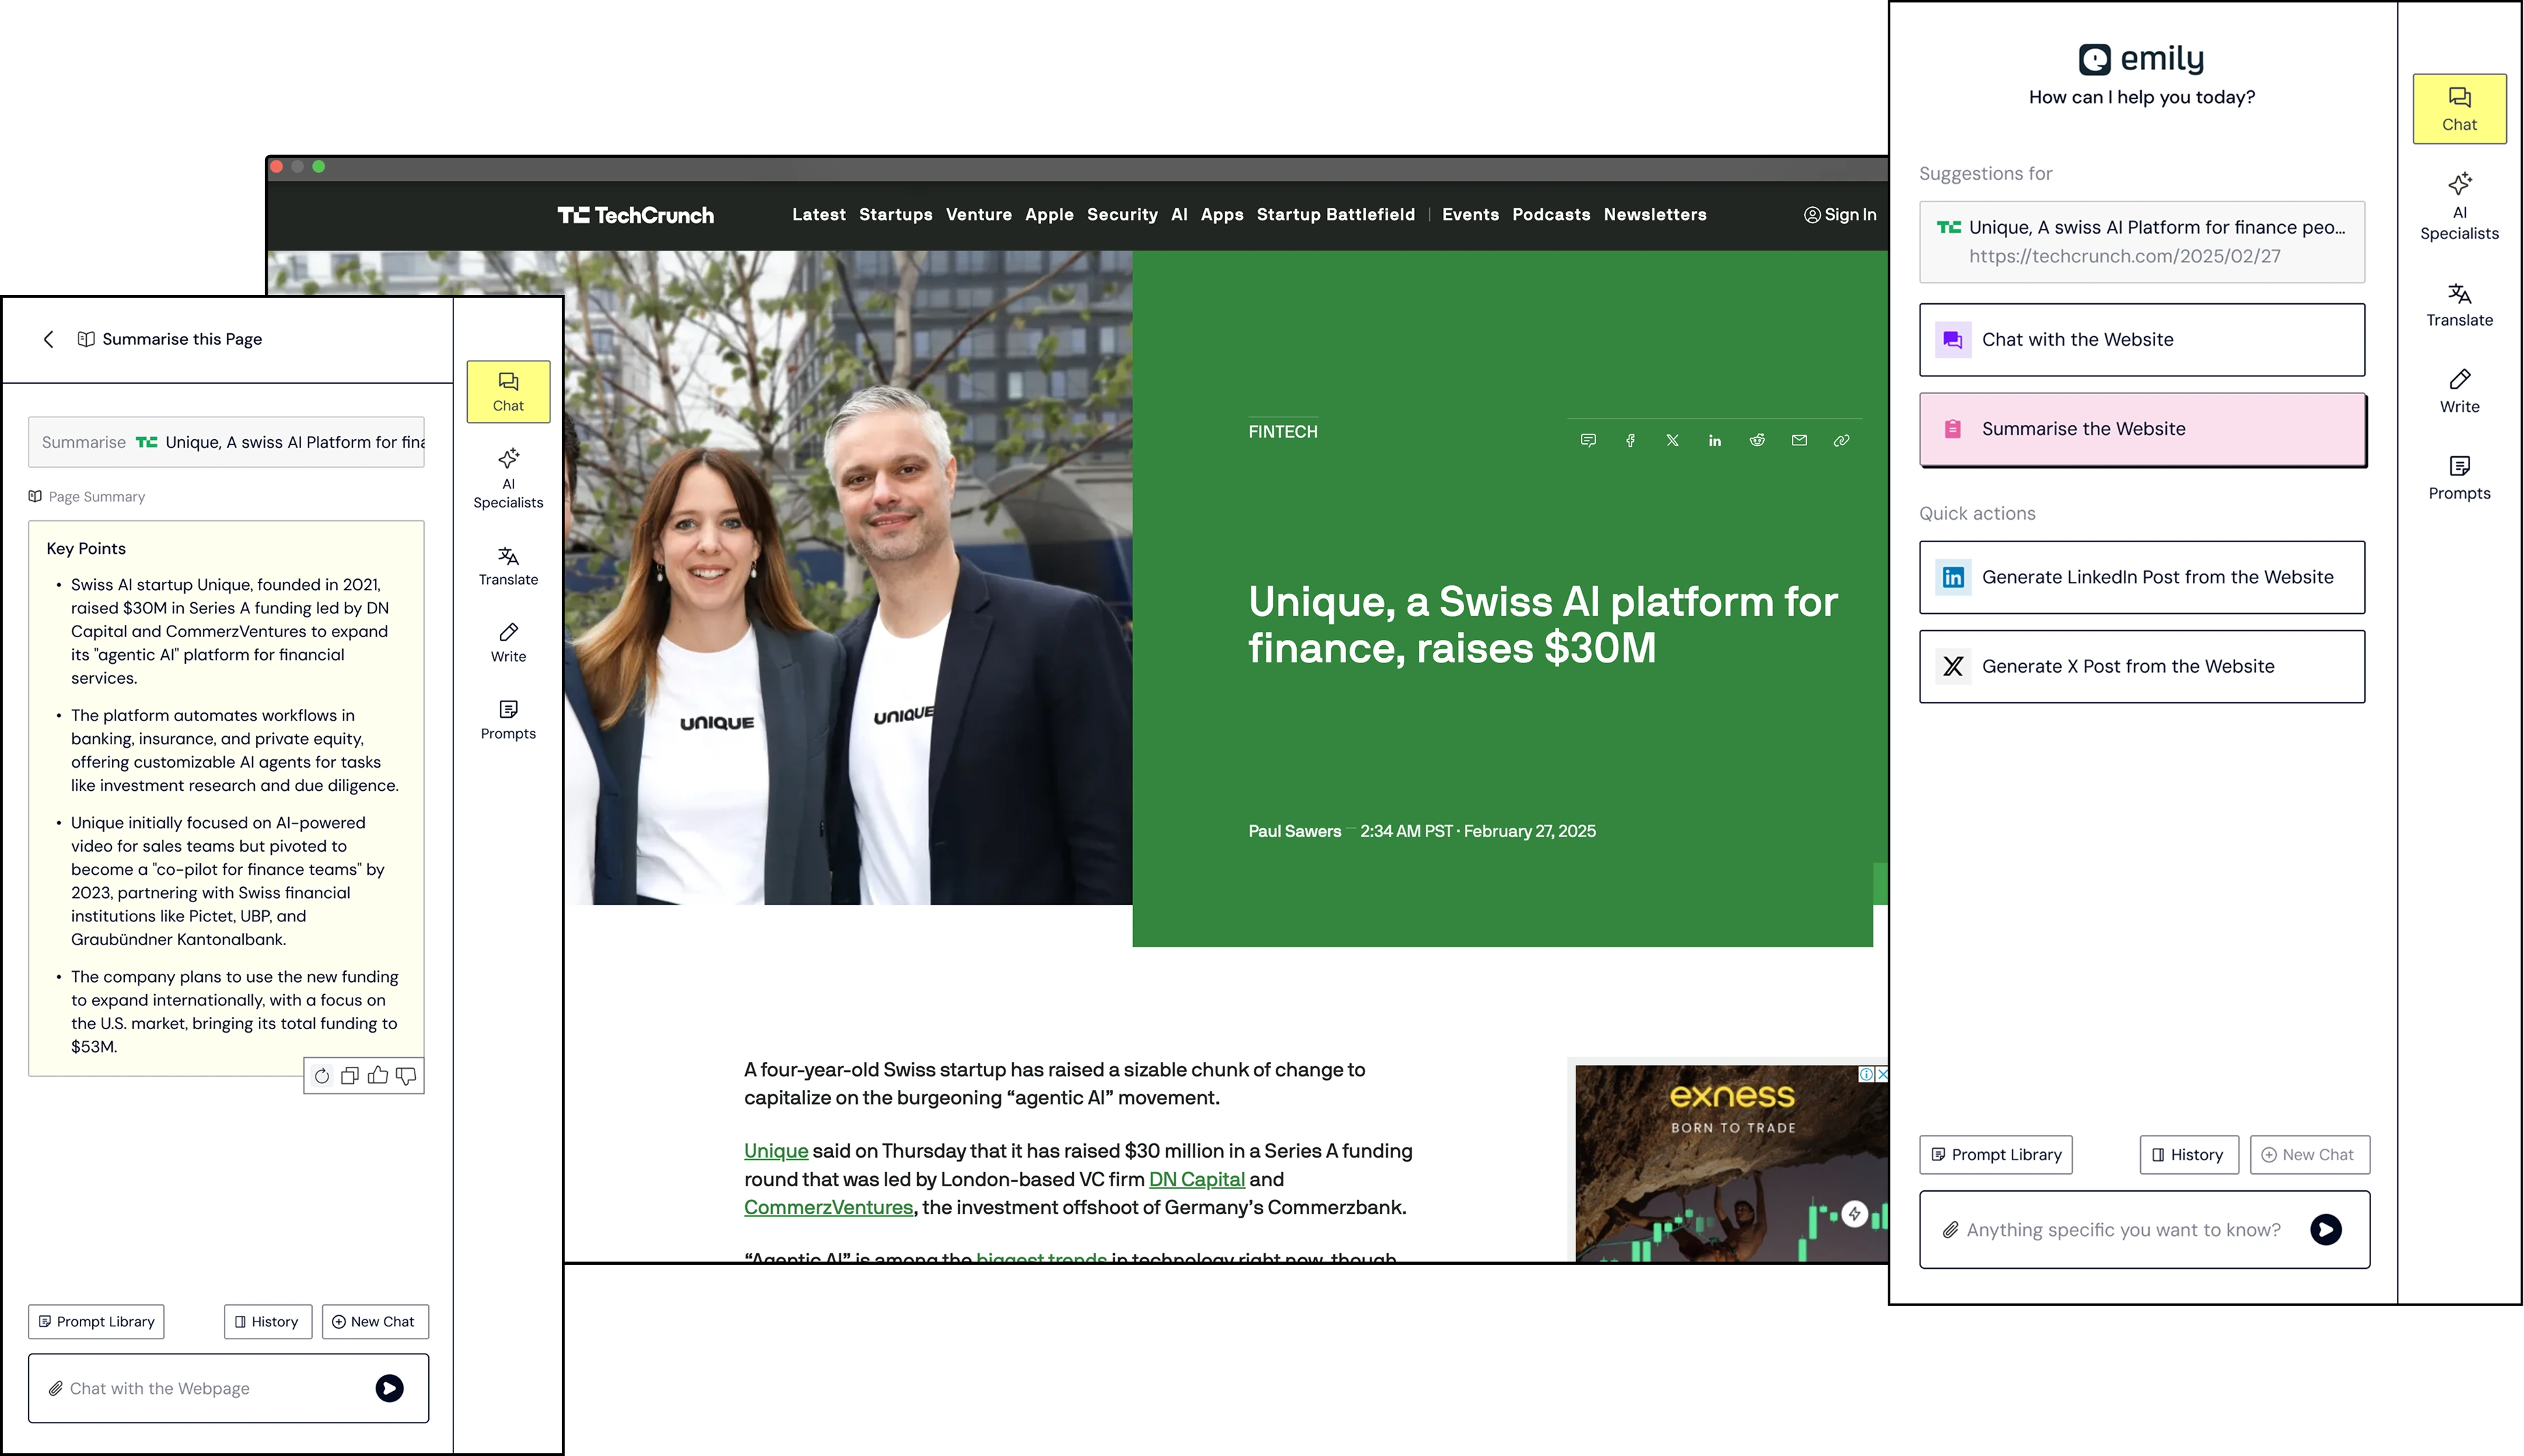Share article on LinkedIn icon
Image resolution: width=2524 pixels, height=1456 pixels.
(1715, 440)
